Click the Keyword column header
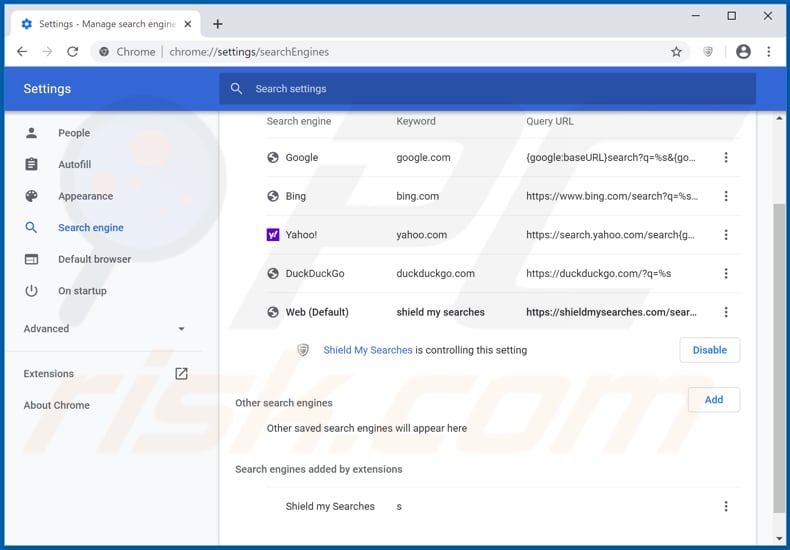This screenshot has width=790, height=550. pos(416,121)
